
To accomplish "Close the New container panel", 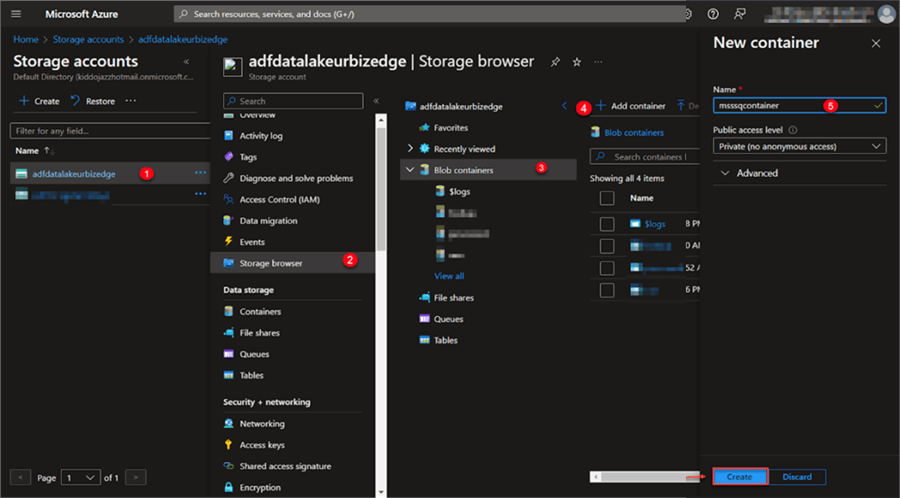I will coord(876,44).
